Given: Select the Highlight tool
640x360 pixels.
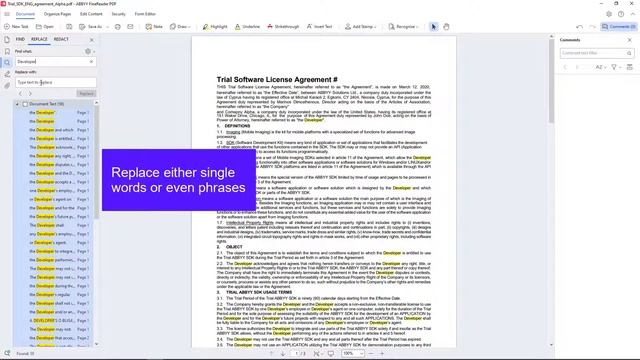Looking at the screenshot, I should [x=215, y=27].
